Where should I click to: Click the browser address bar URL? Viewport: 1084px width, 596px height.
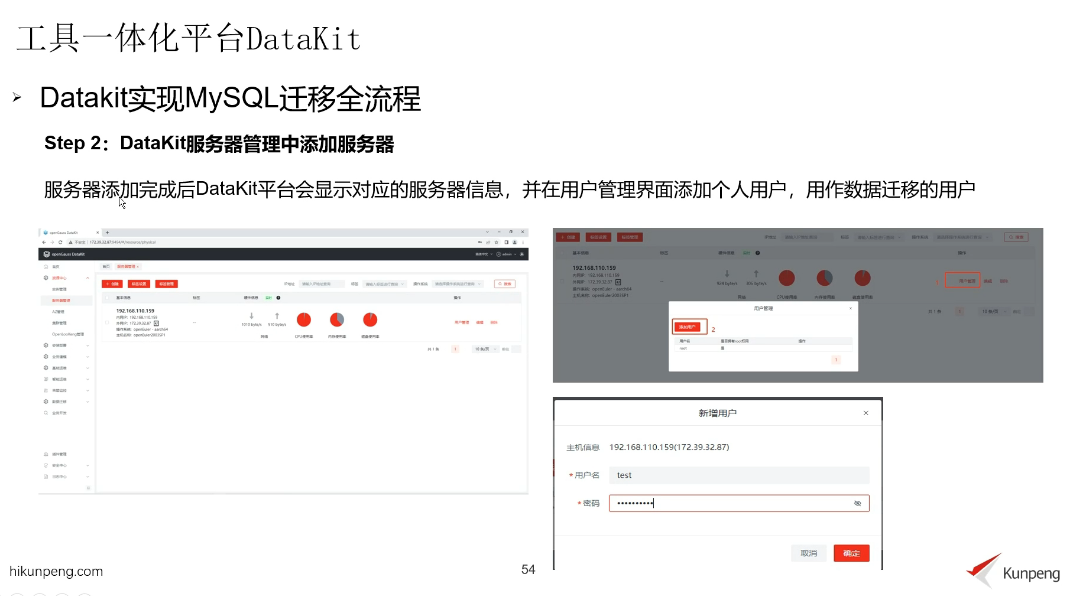coord(123,243)
